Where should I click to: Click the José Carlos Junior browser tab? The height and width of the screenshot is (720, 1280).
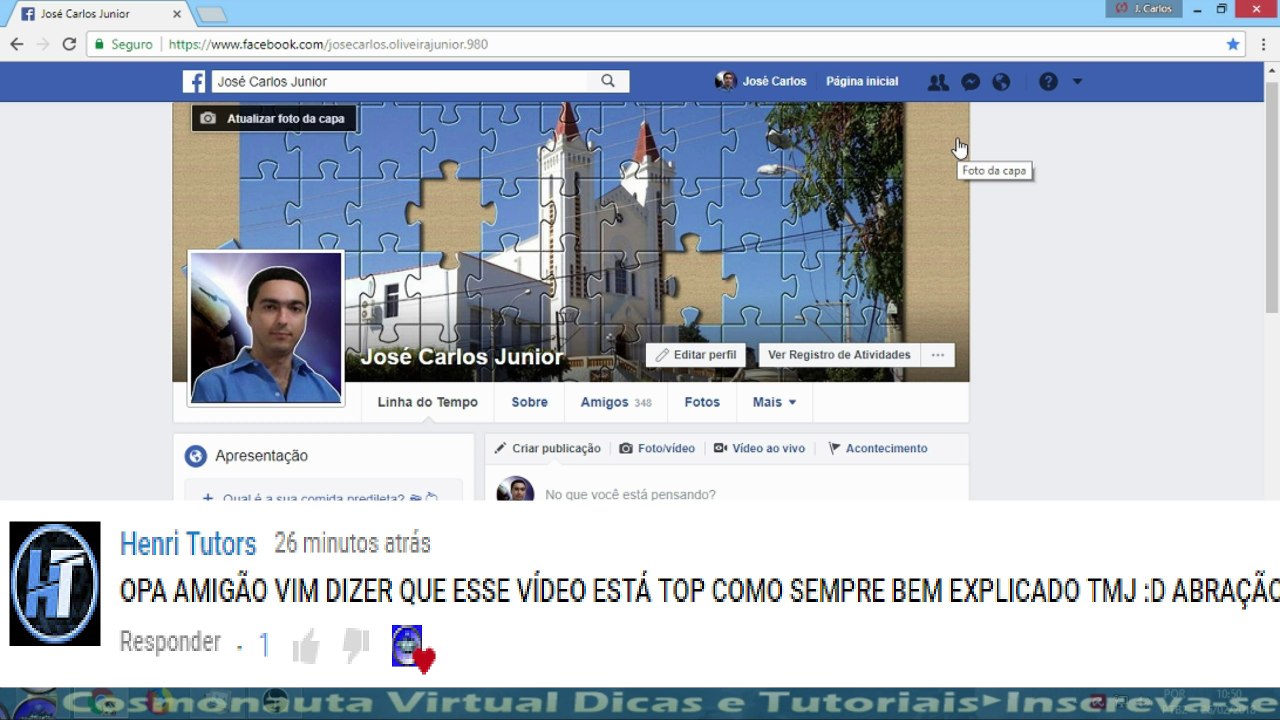pos(98,14)
